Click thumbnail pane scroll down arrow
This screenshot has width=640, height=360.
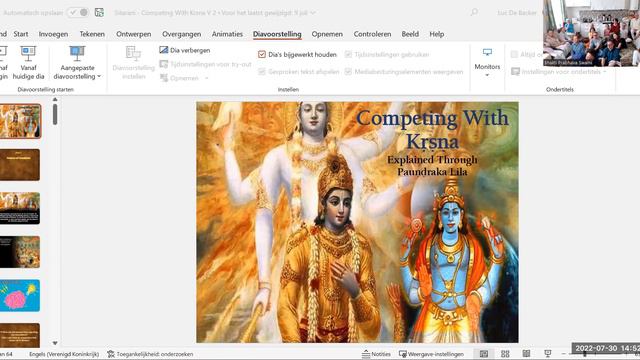55,343
